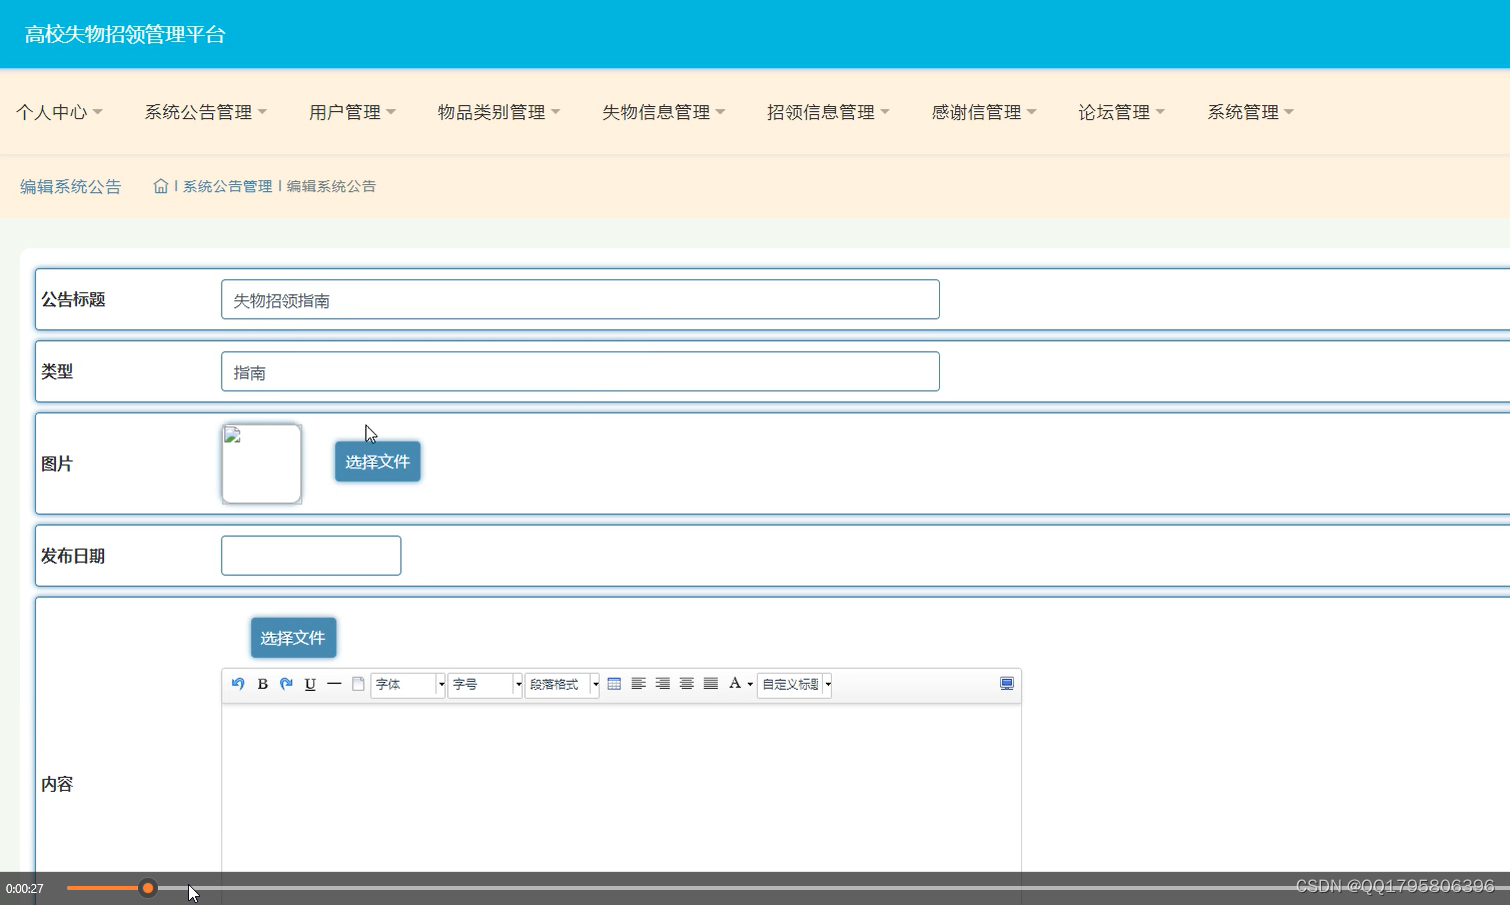Toggle underline formatting in the editor
The width and height of the screenshot is (1510, 905).
(x=310, y=684)
